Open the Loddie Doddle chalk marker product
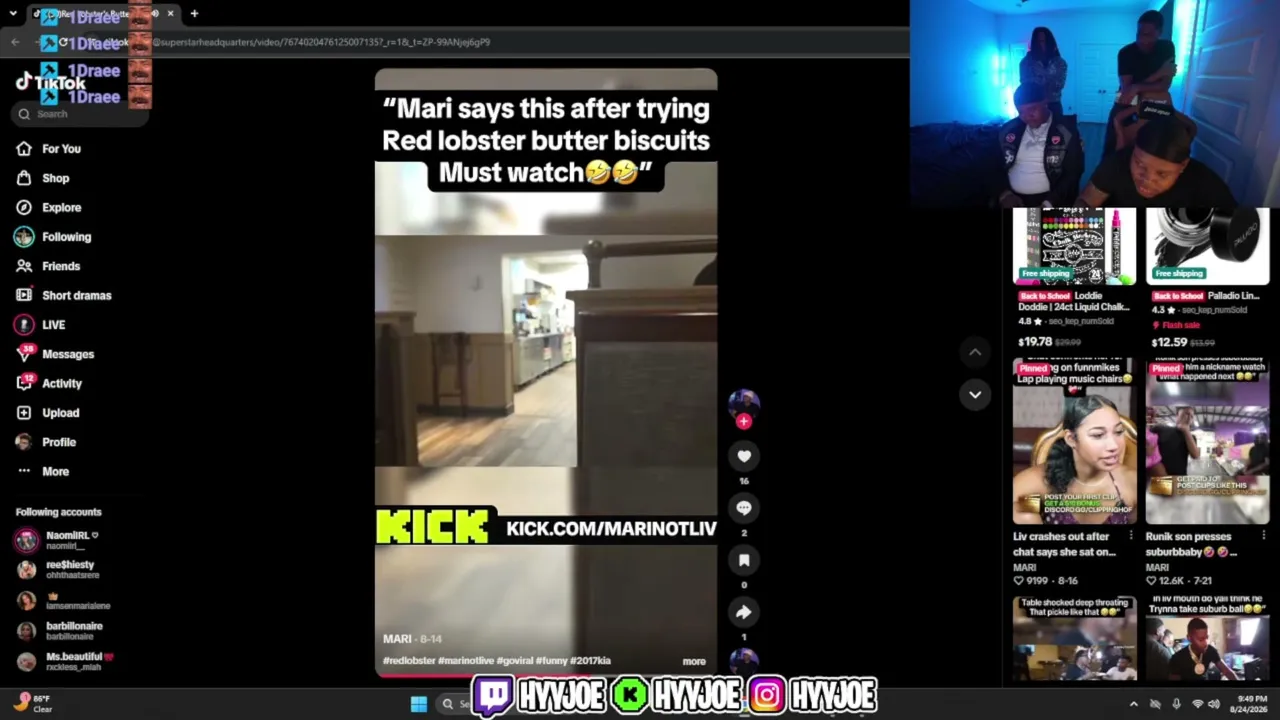This screenshot has width=1280, height=720. (x=1074, y=279)
